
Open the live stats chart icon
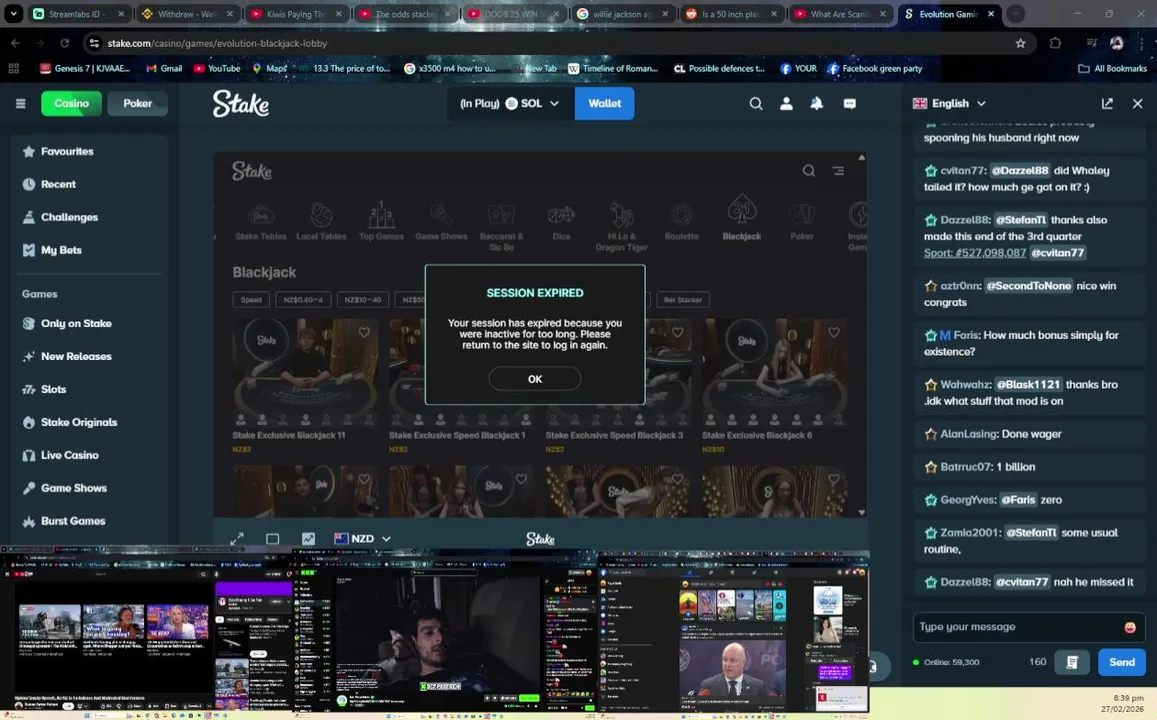coord(308,539)
